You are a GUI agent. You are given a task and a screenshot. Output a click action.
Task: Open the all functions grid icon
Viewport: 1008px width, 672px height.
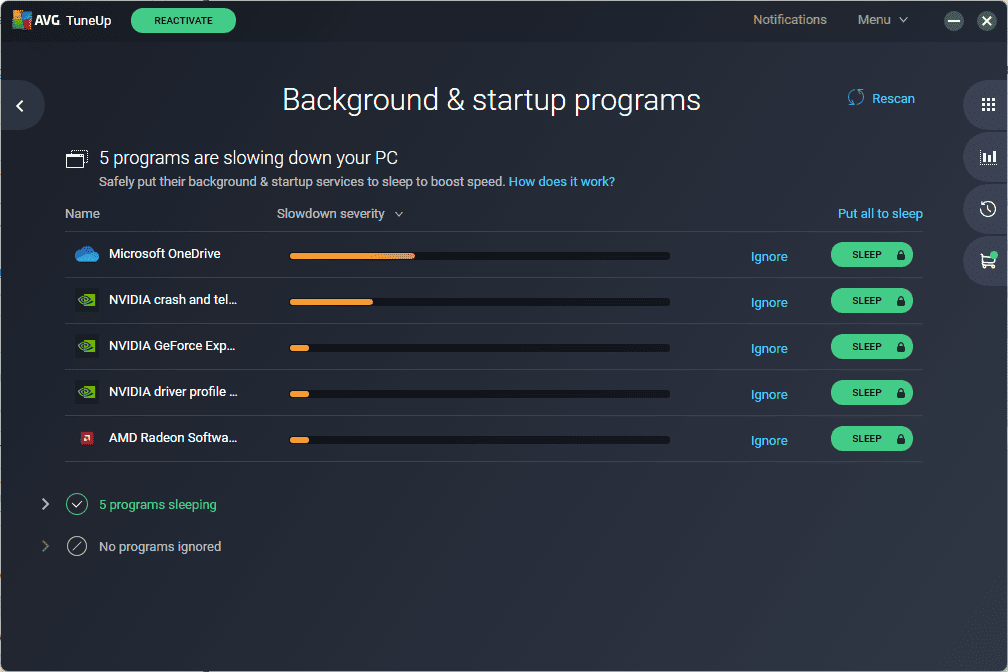click(988, 105)
